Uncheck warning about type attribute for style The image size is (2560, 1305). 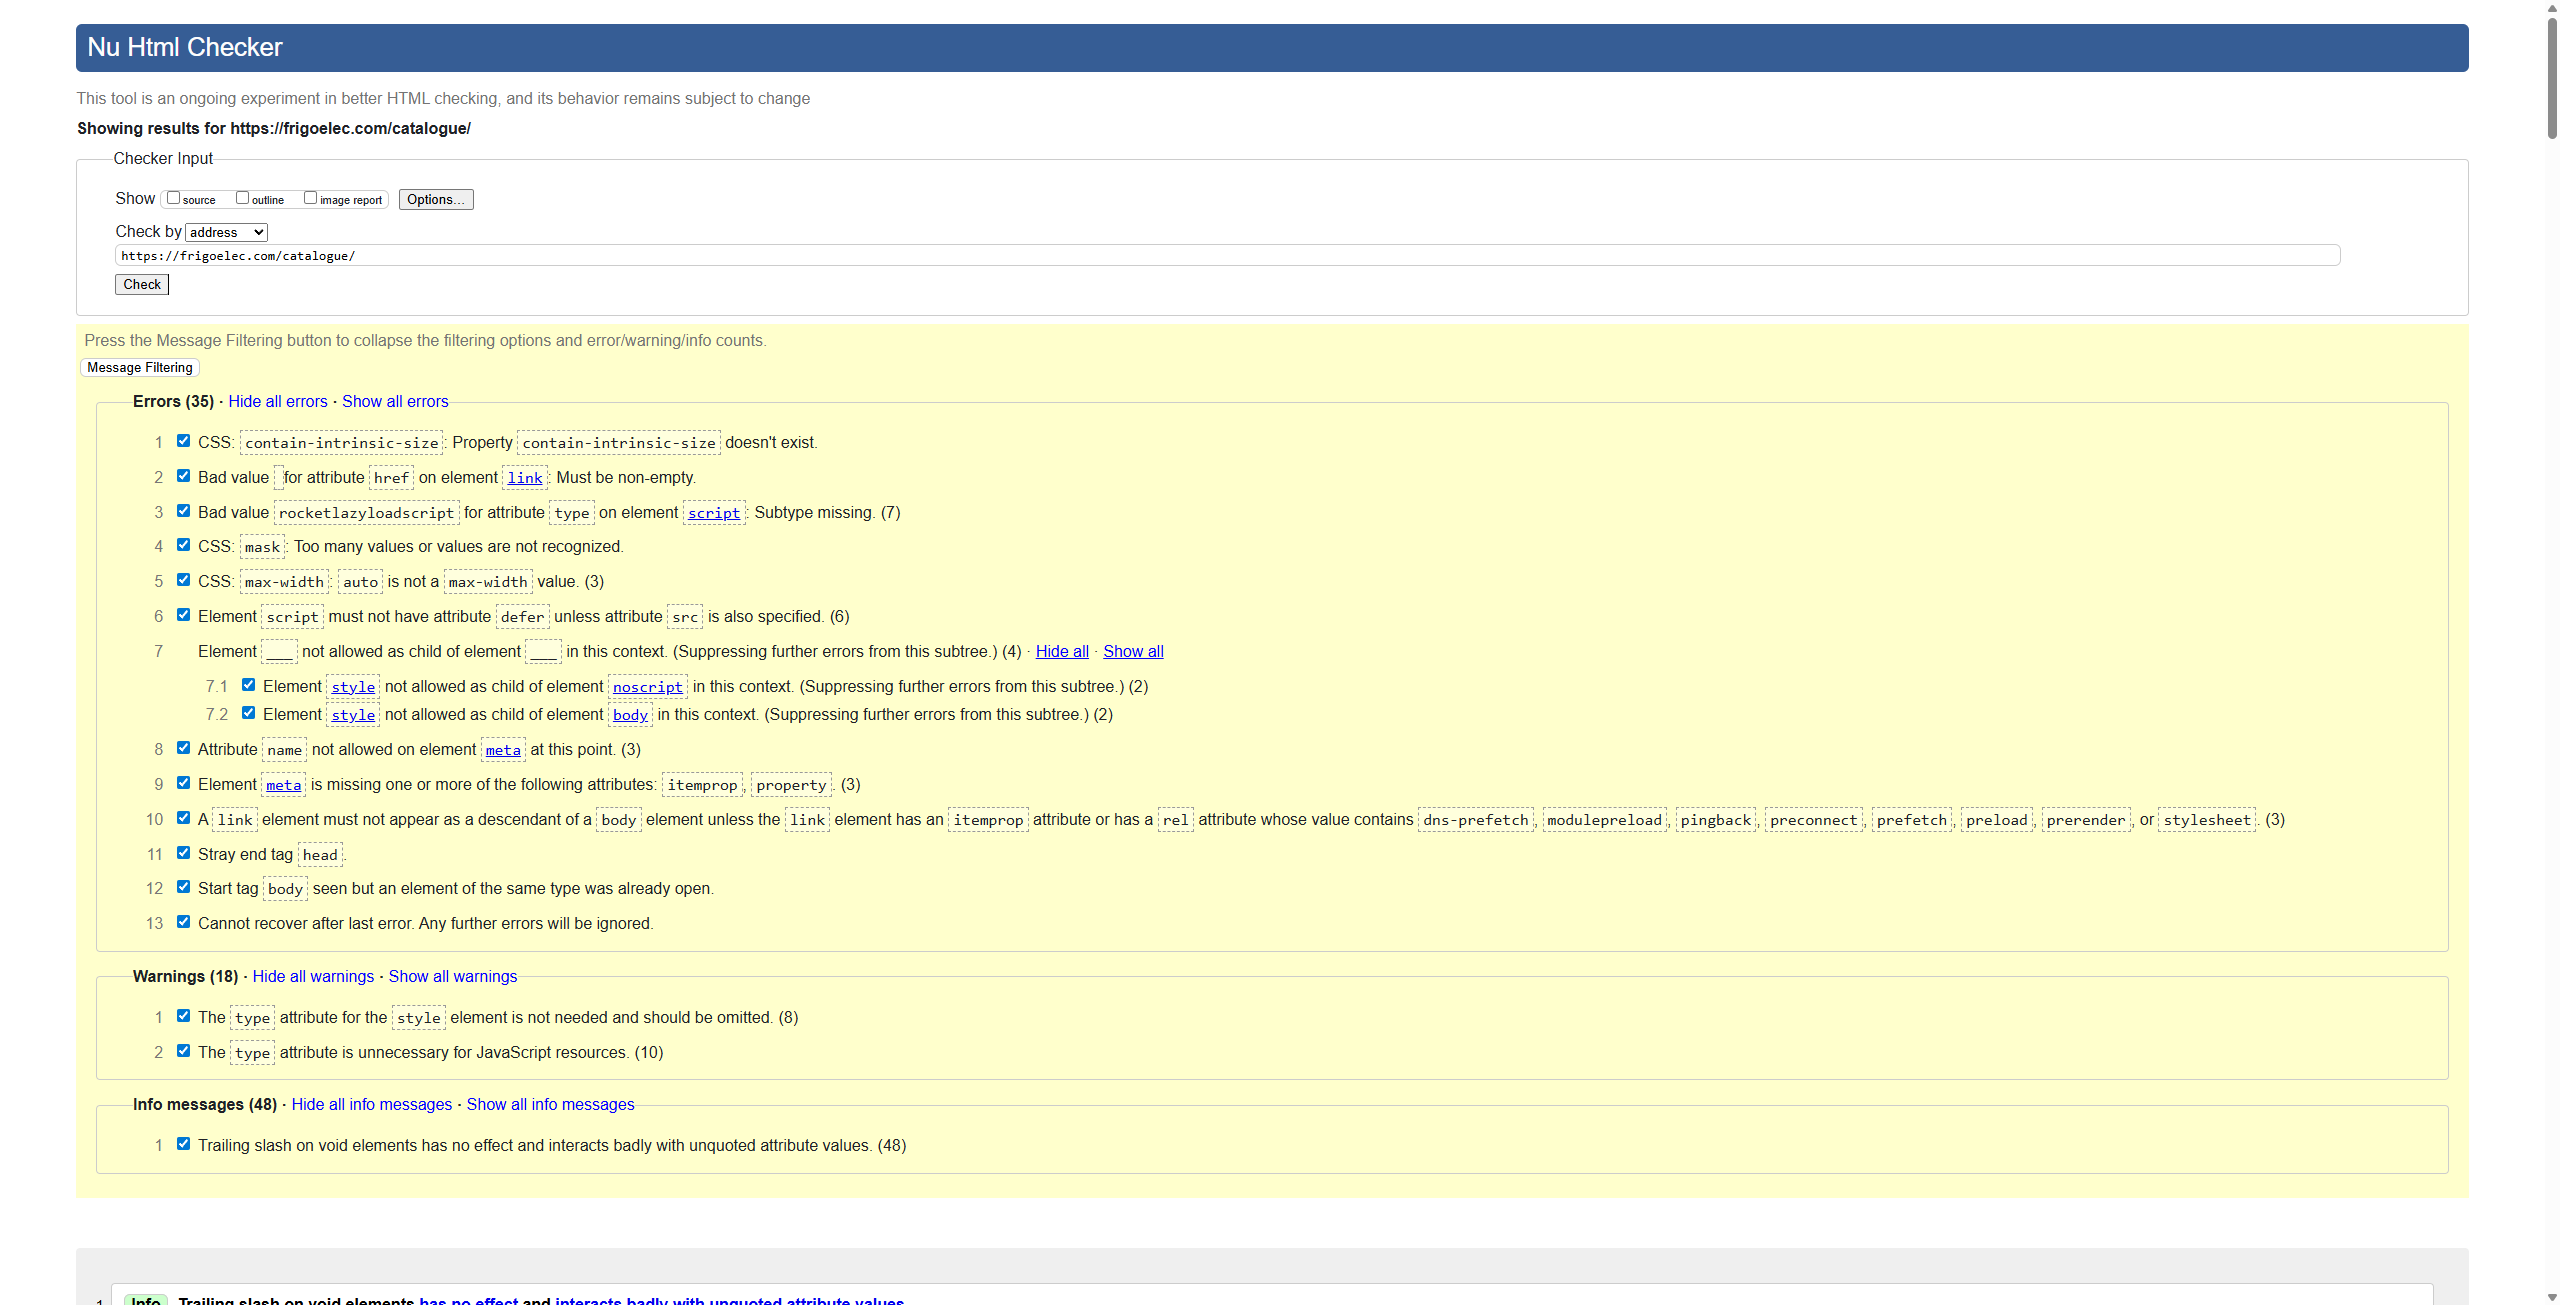point(183,1015)
